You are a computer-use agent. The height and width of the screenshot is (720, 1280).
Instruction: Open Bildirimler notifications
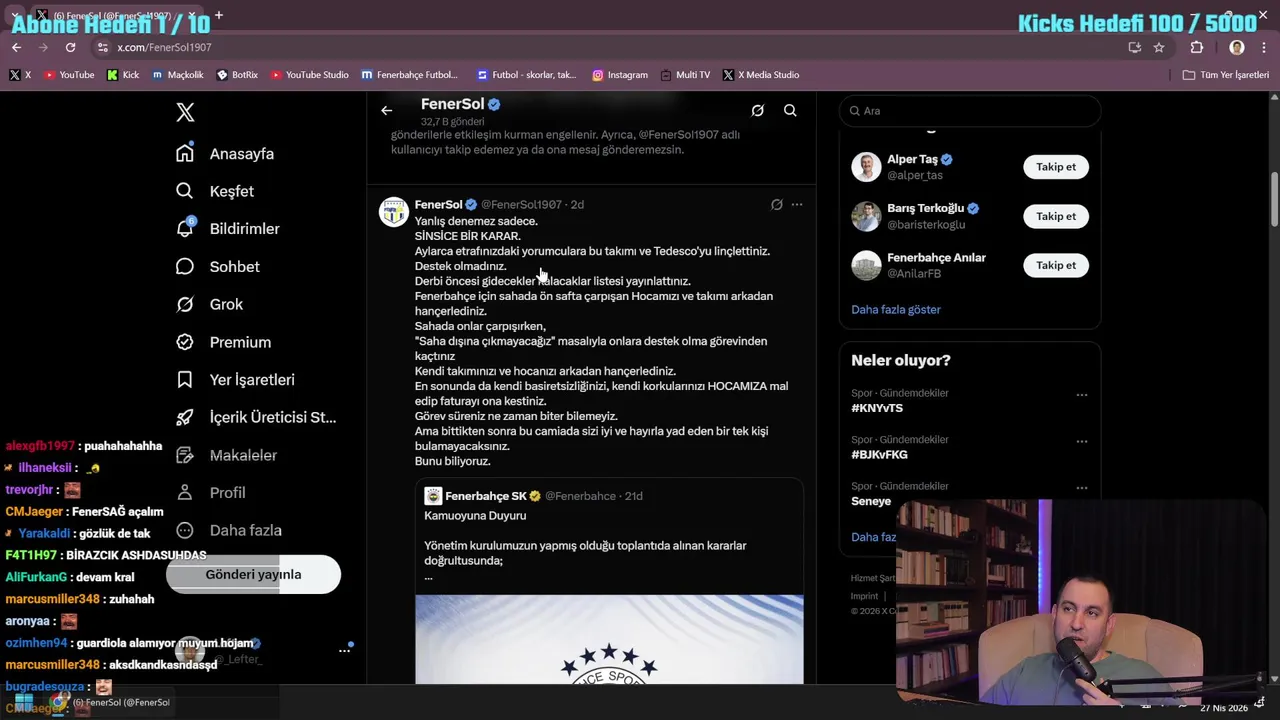[x=228, y=228]
